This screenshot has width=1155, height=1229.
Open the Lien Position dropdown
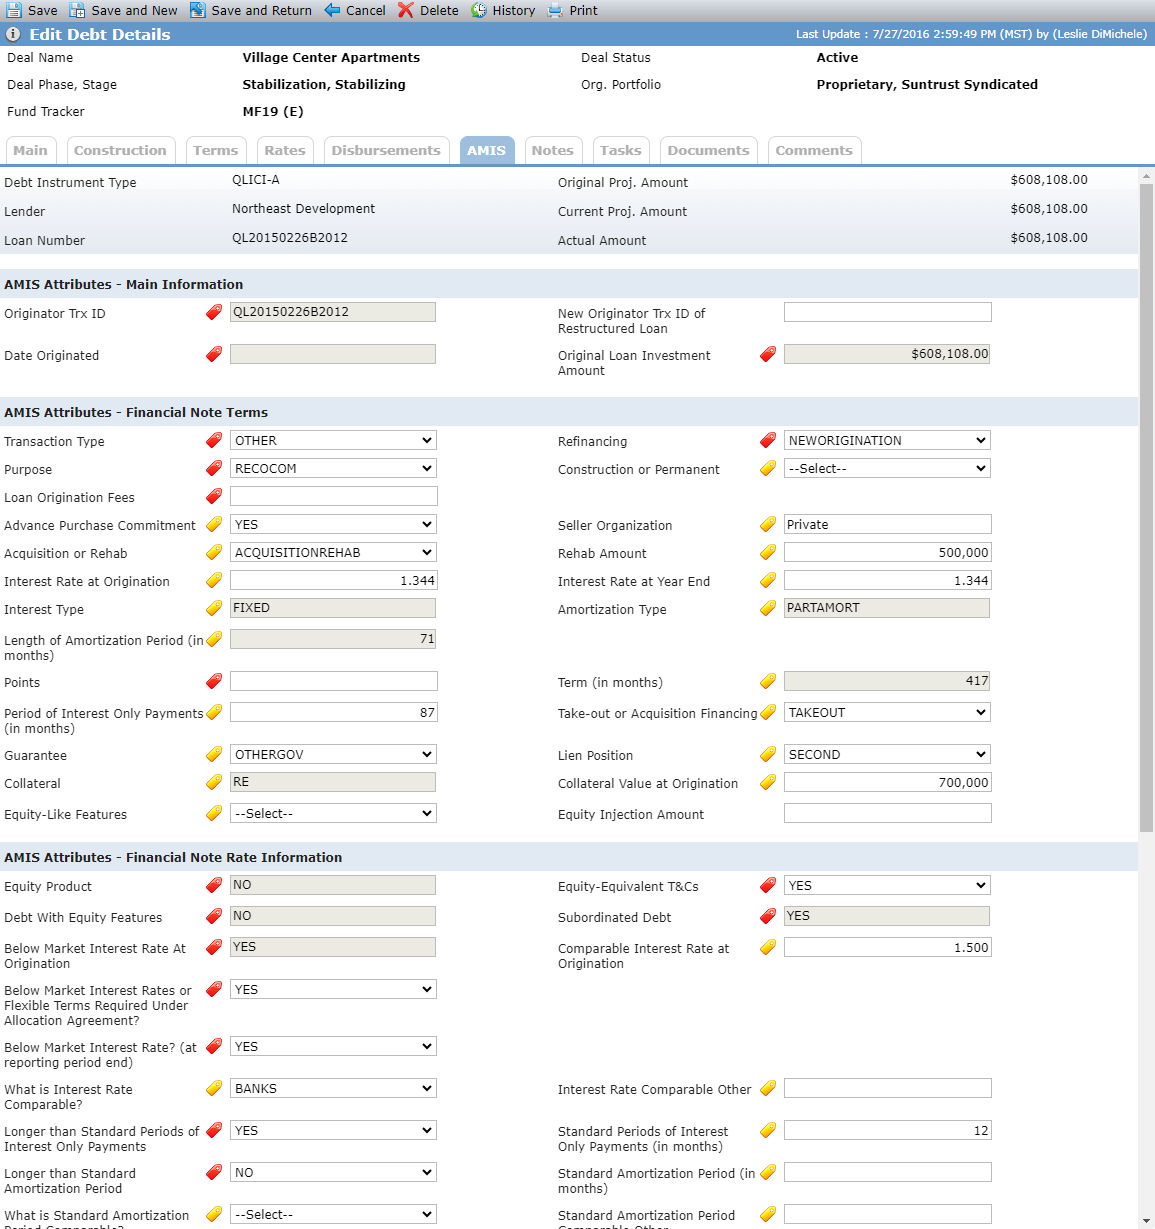pos(888,754)
